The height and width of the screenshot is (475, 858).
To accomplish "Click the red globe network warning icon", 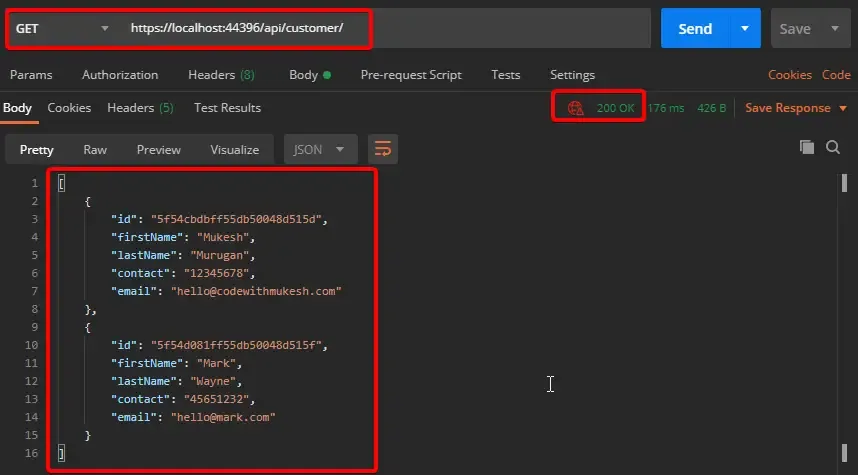I will coord(575,108).
